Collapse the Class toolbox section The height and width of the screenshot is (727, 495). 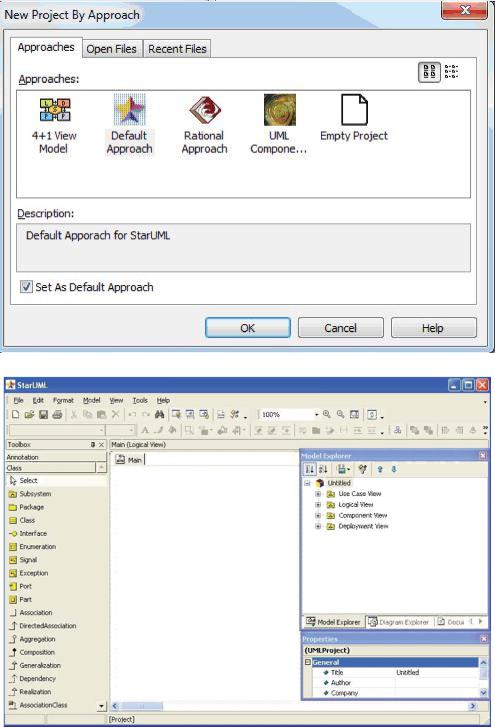pyautogui.click(x=102, y=467)
